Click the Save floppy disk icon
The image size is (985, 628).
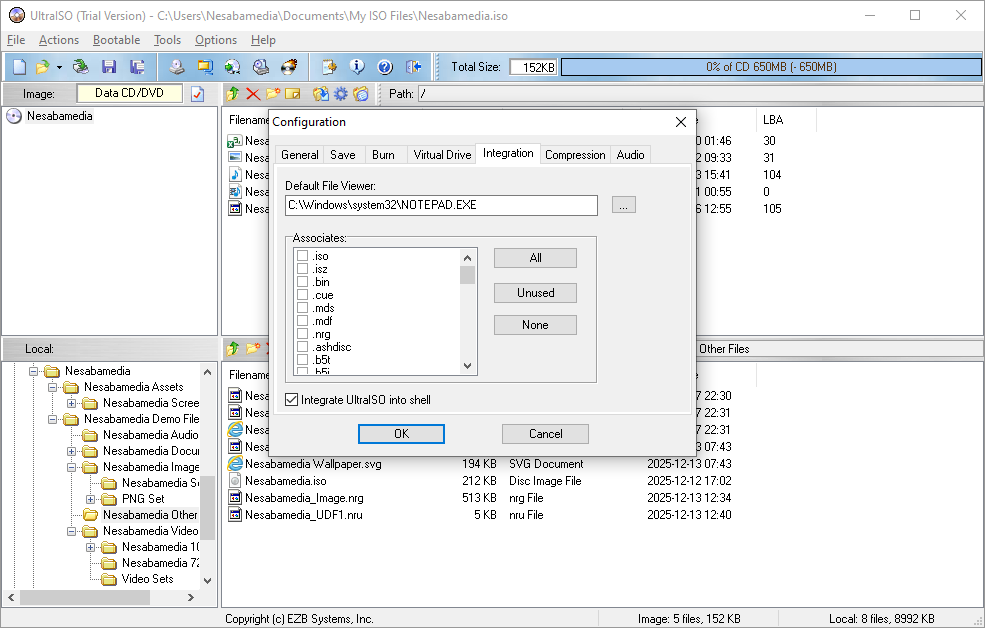coord(109,67)
